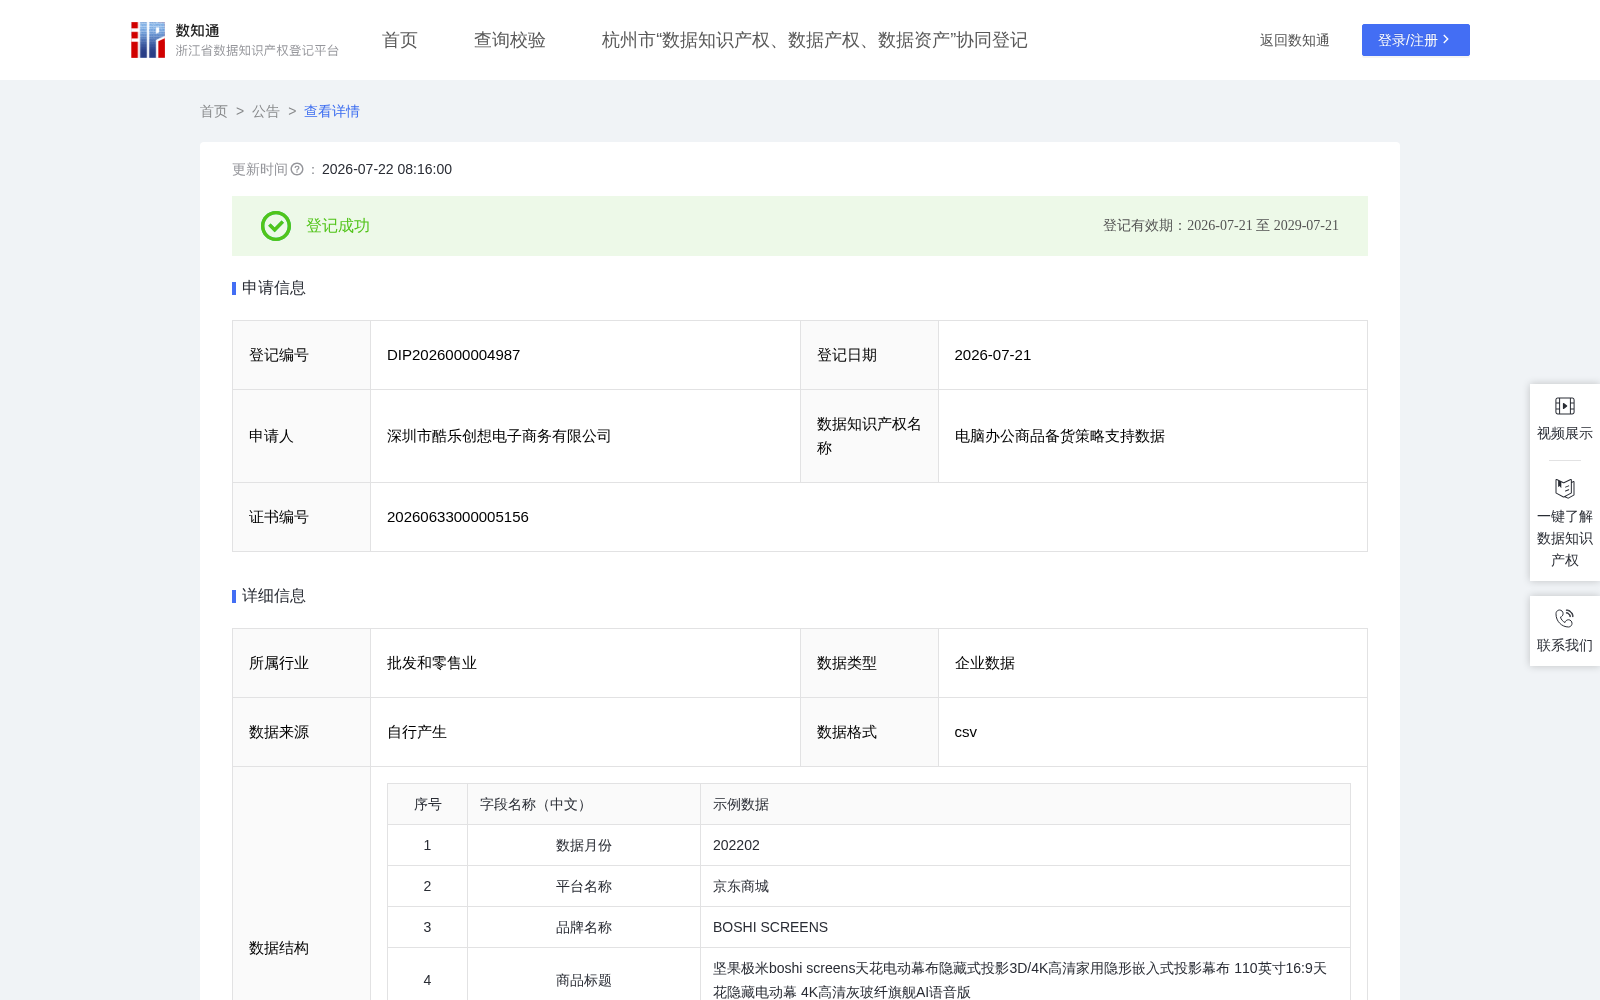This screenshot has width=1600, height=1000.
Task: Select the data source value 自行产生
Action: pos(417,732)
